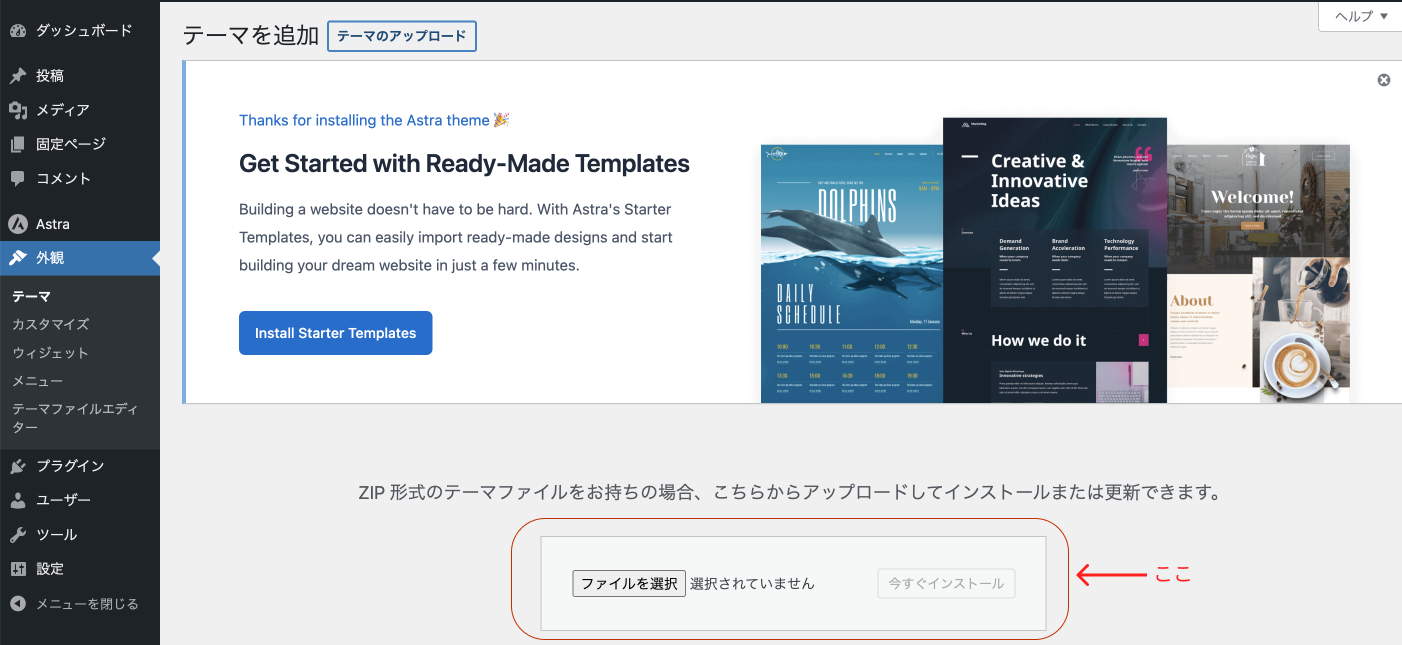Image resolution: width=1402 pixels, height=645 pixels.
Task: Click the wrench icon beside ツール
Action: tap(17, 535)
